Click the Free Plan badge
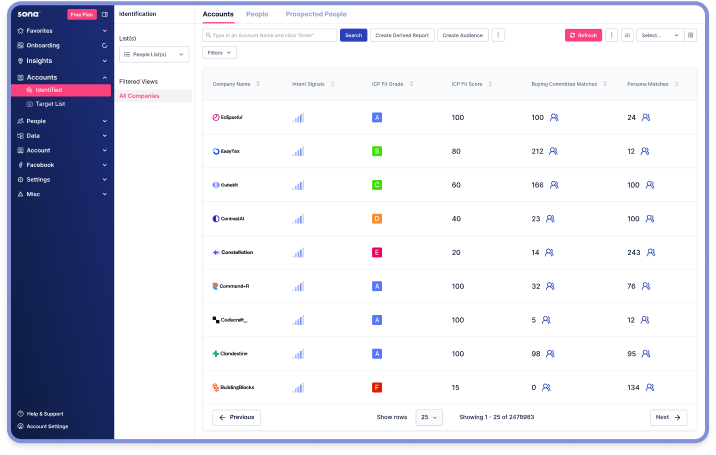This screenshot has width=716, height=455. 82,15
